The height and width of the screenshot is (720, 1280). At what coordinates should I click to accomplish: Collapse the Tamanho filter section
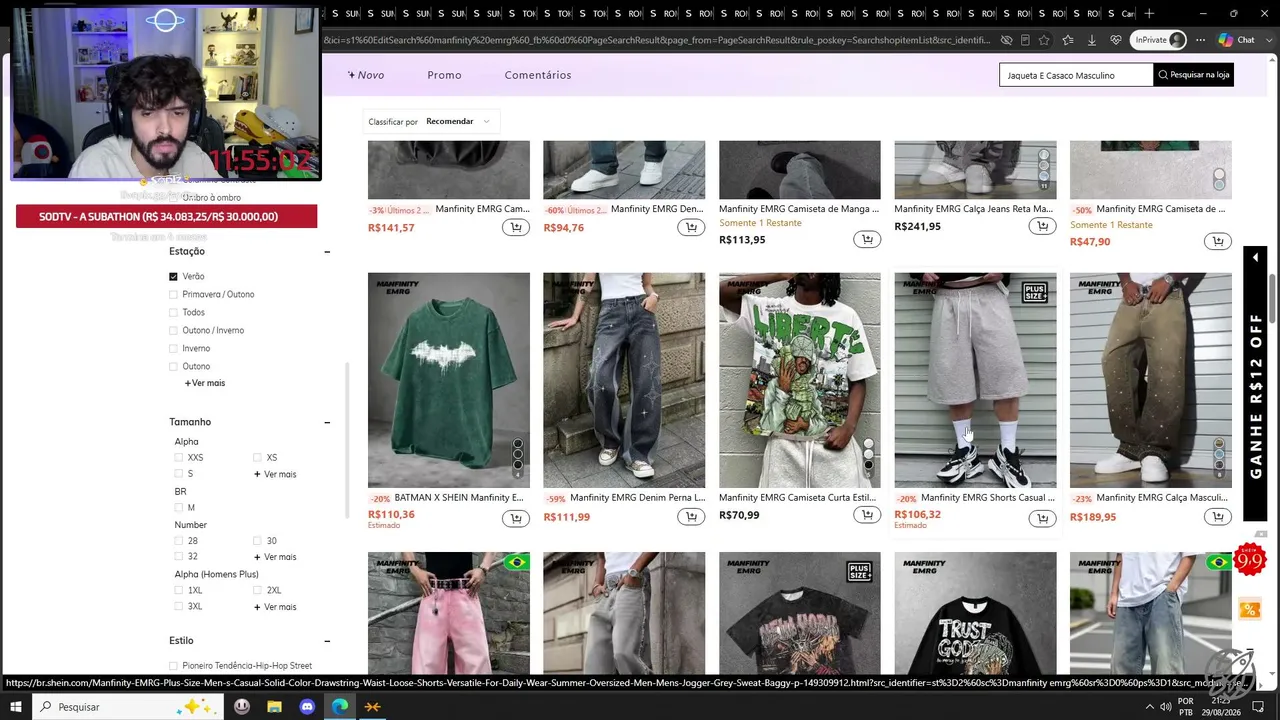(327, 423)
